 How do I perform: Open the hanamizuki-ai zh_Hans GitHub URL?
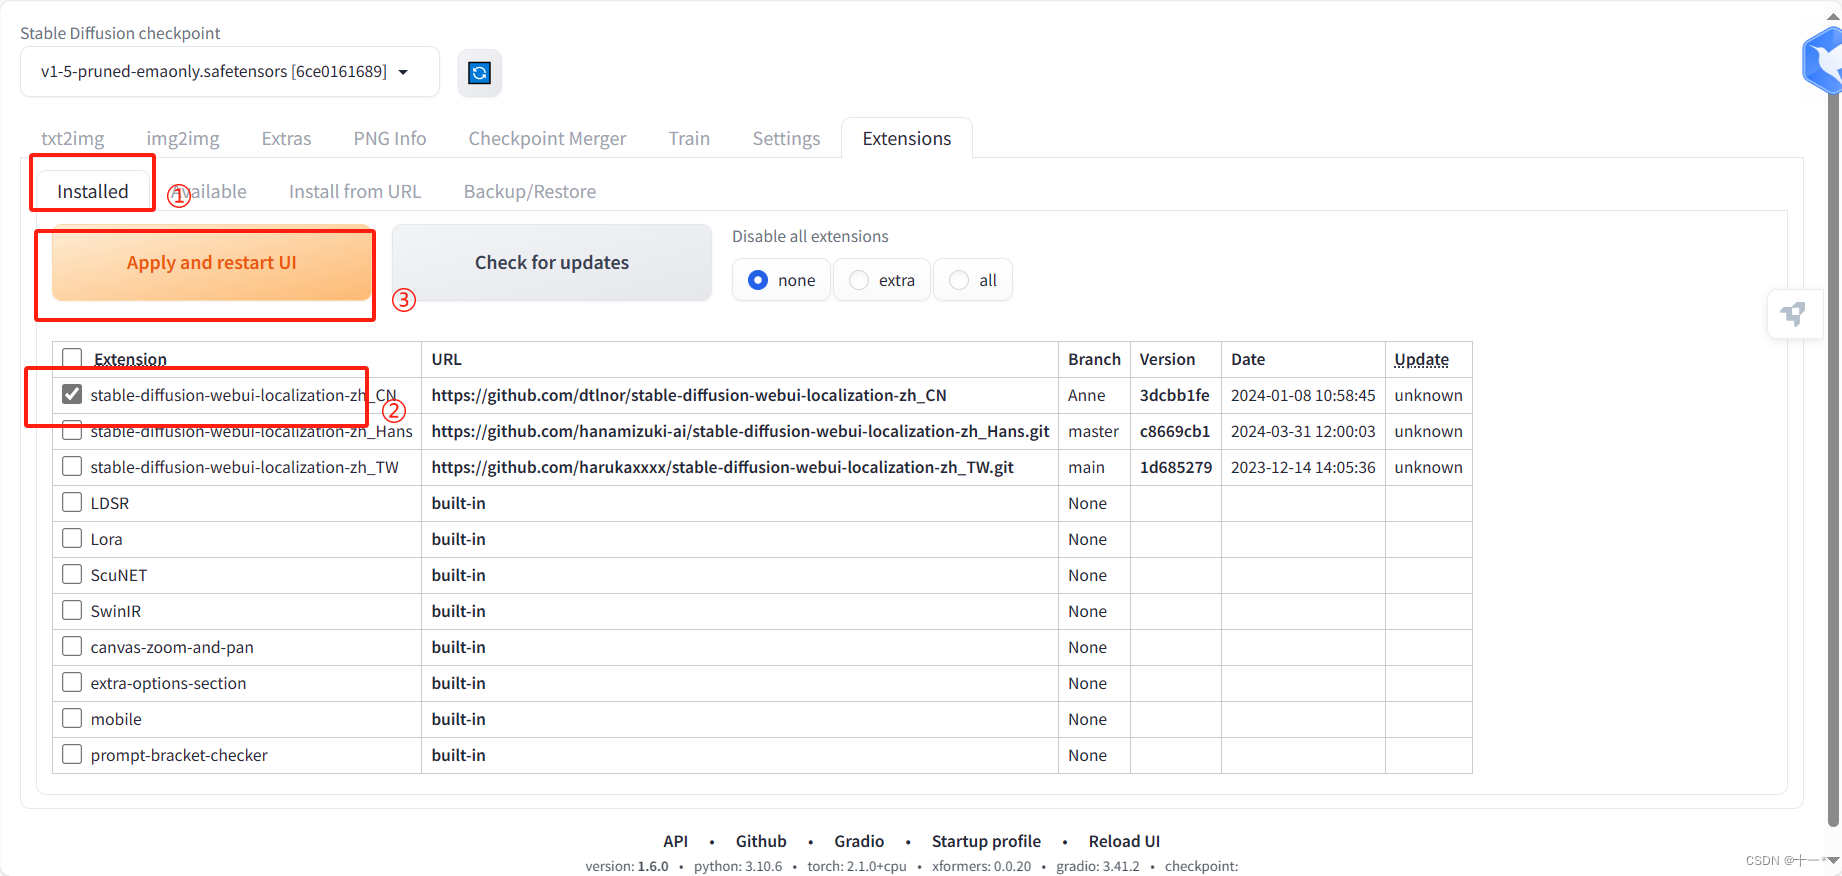740,431
